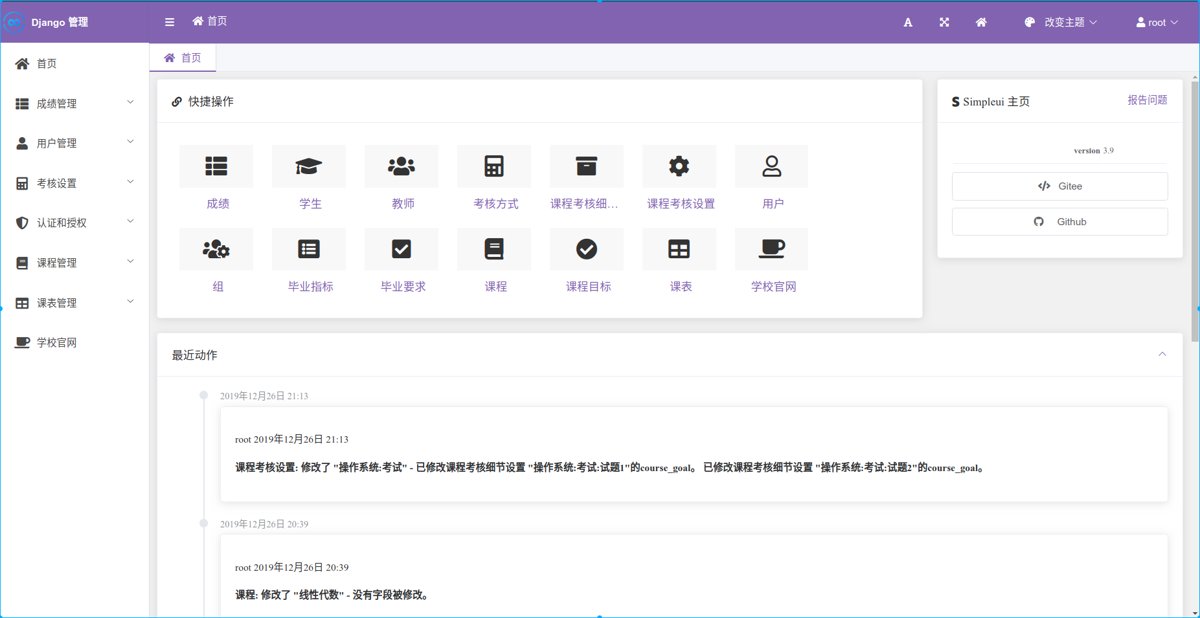Click the 首页 breadcrumb in the header
Viewport: 1200px width, 618px height.
[210, 21]
